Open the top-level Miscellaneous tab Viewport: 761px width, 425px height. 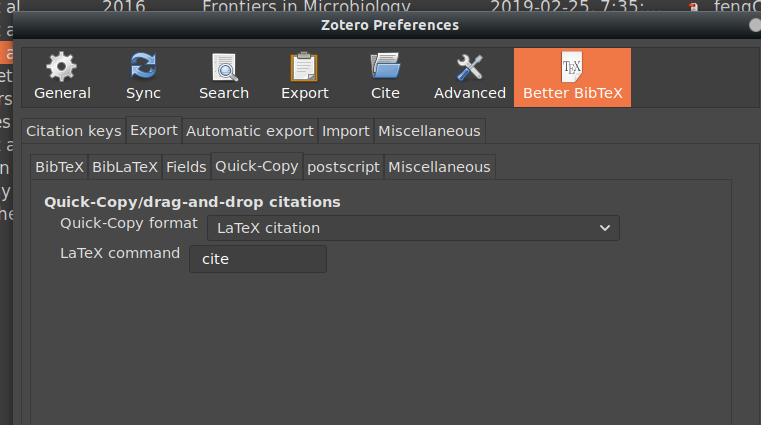coord(429,131)
